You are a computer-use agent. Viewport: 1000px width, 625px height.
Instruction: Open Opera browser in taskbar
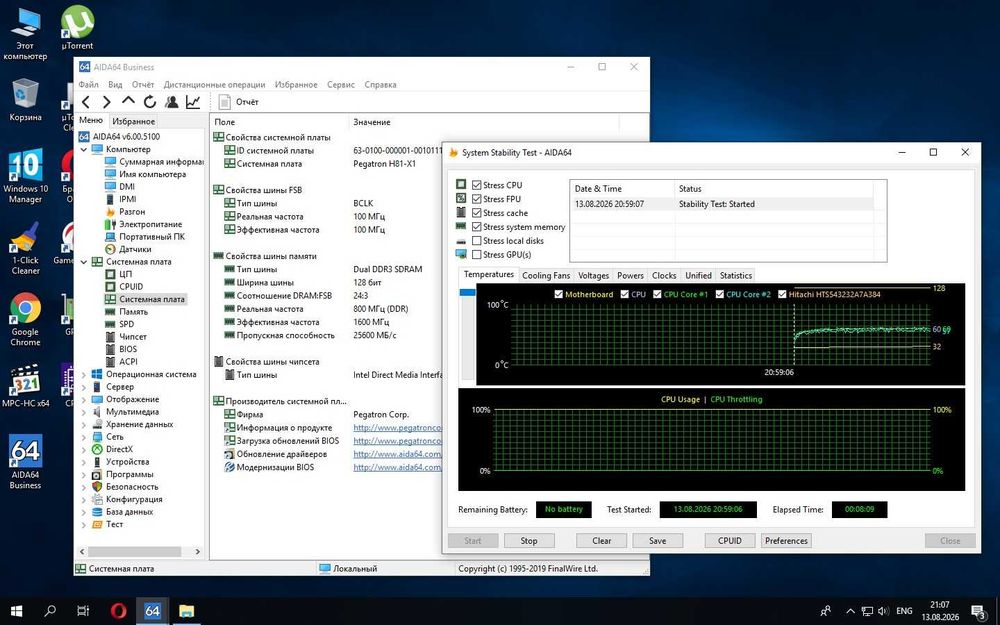118,610
